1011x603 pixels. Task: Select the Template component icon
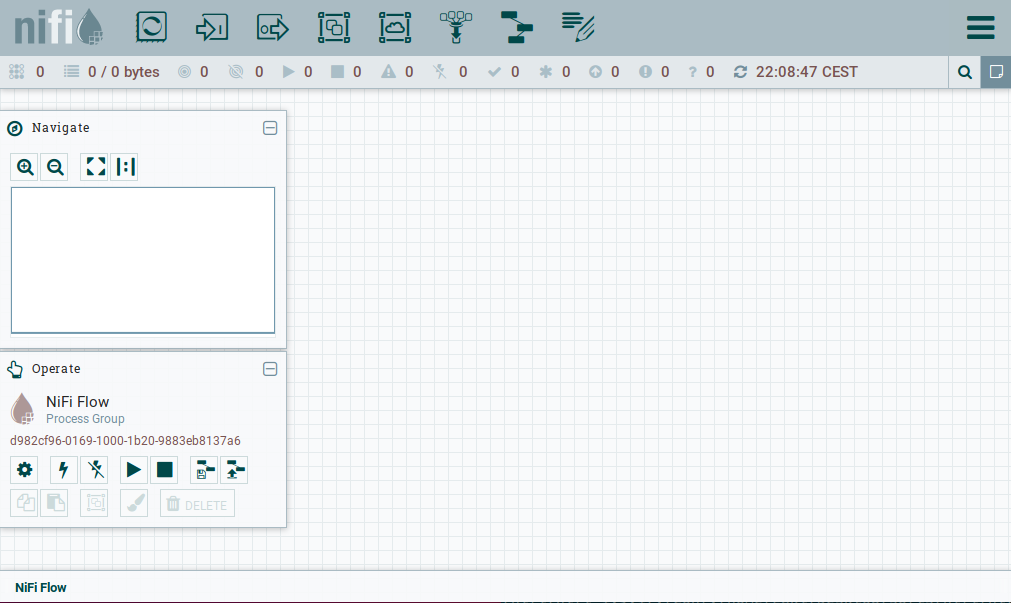click(516, 28)
